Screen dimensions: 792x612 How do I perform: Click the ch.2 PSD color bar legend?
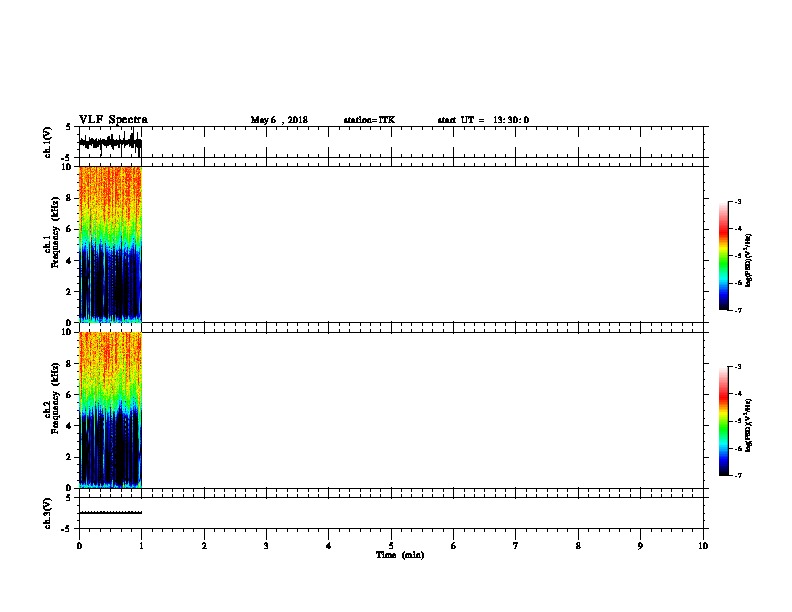(x=724, y=421)
